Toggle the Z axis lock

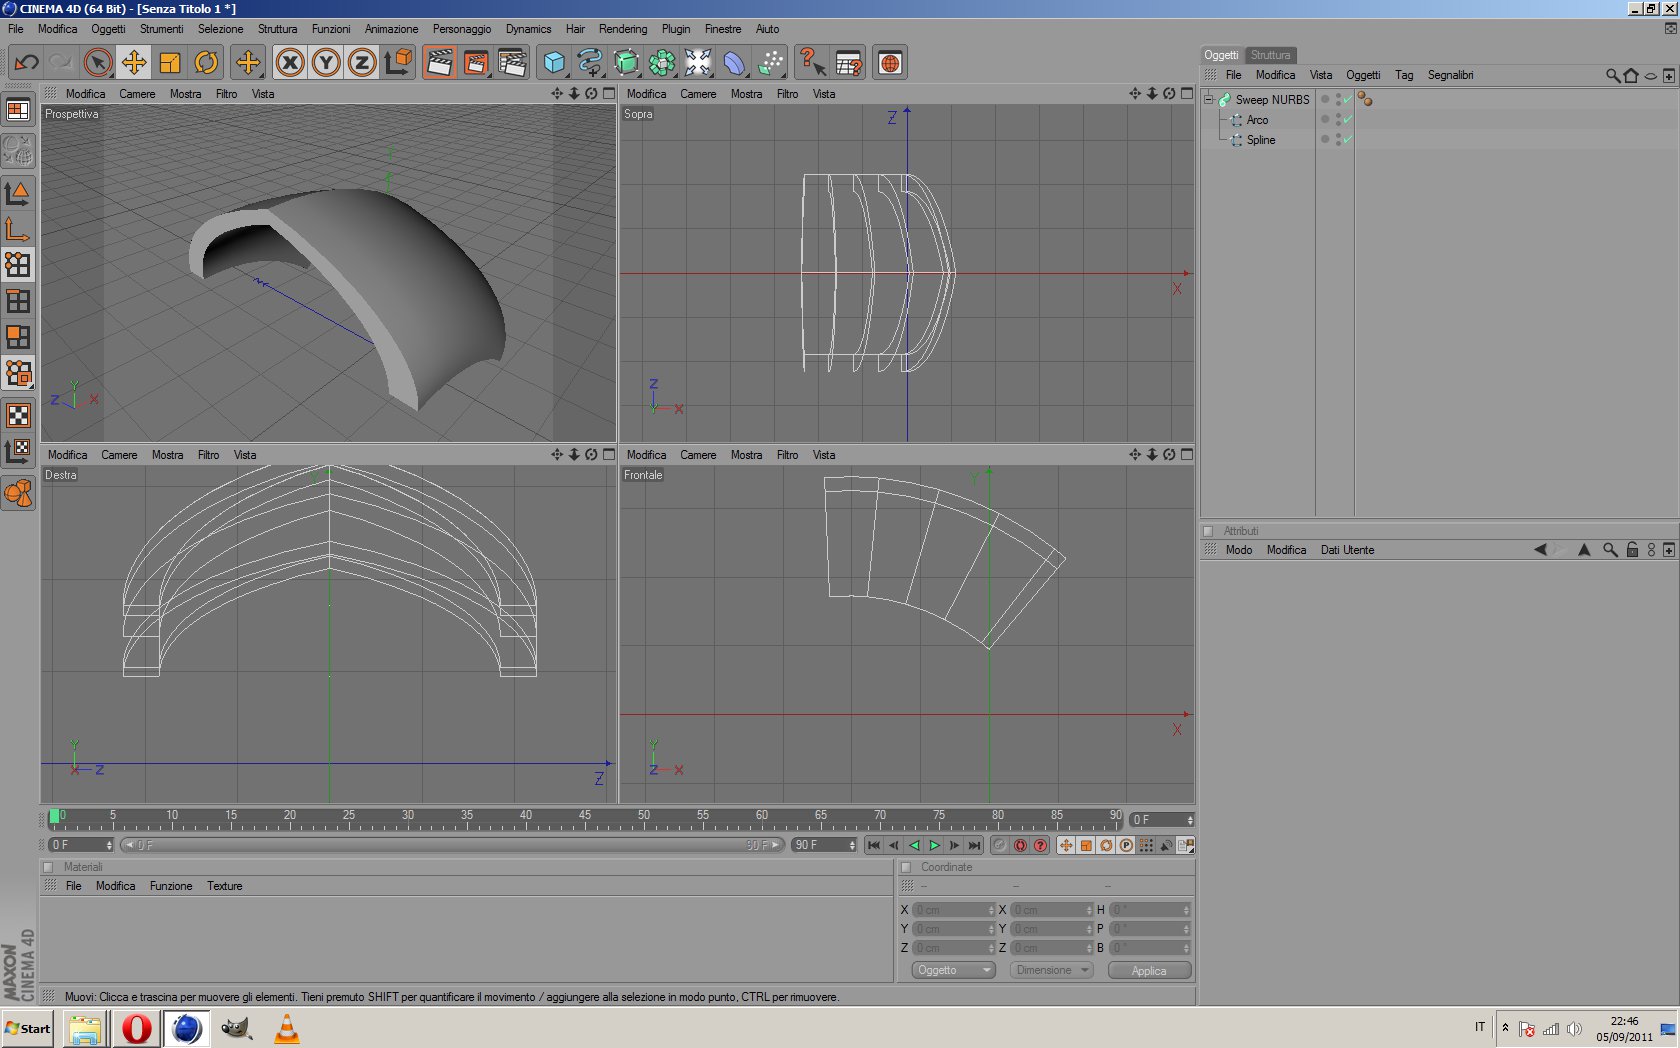point(362,63)
